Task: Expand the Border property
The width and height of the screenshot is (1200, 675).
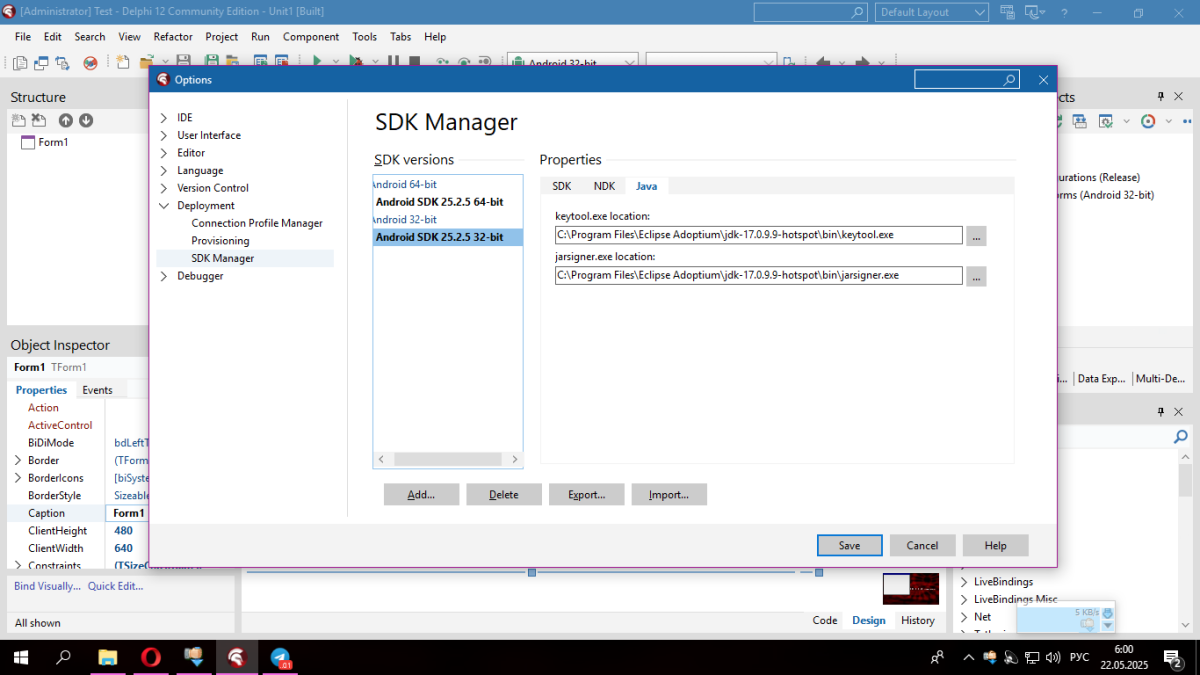Action: 18,461
